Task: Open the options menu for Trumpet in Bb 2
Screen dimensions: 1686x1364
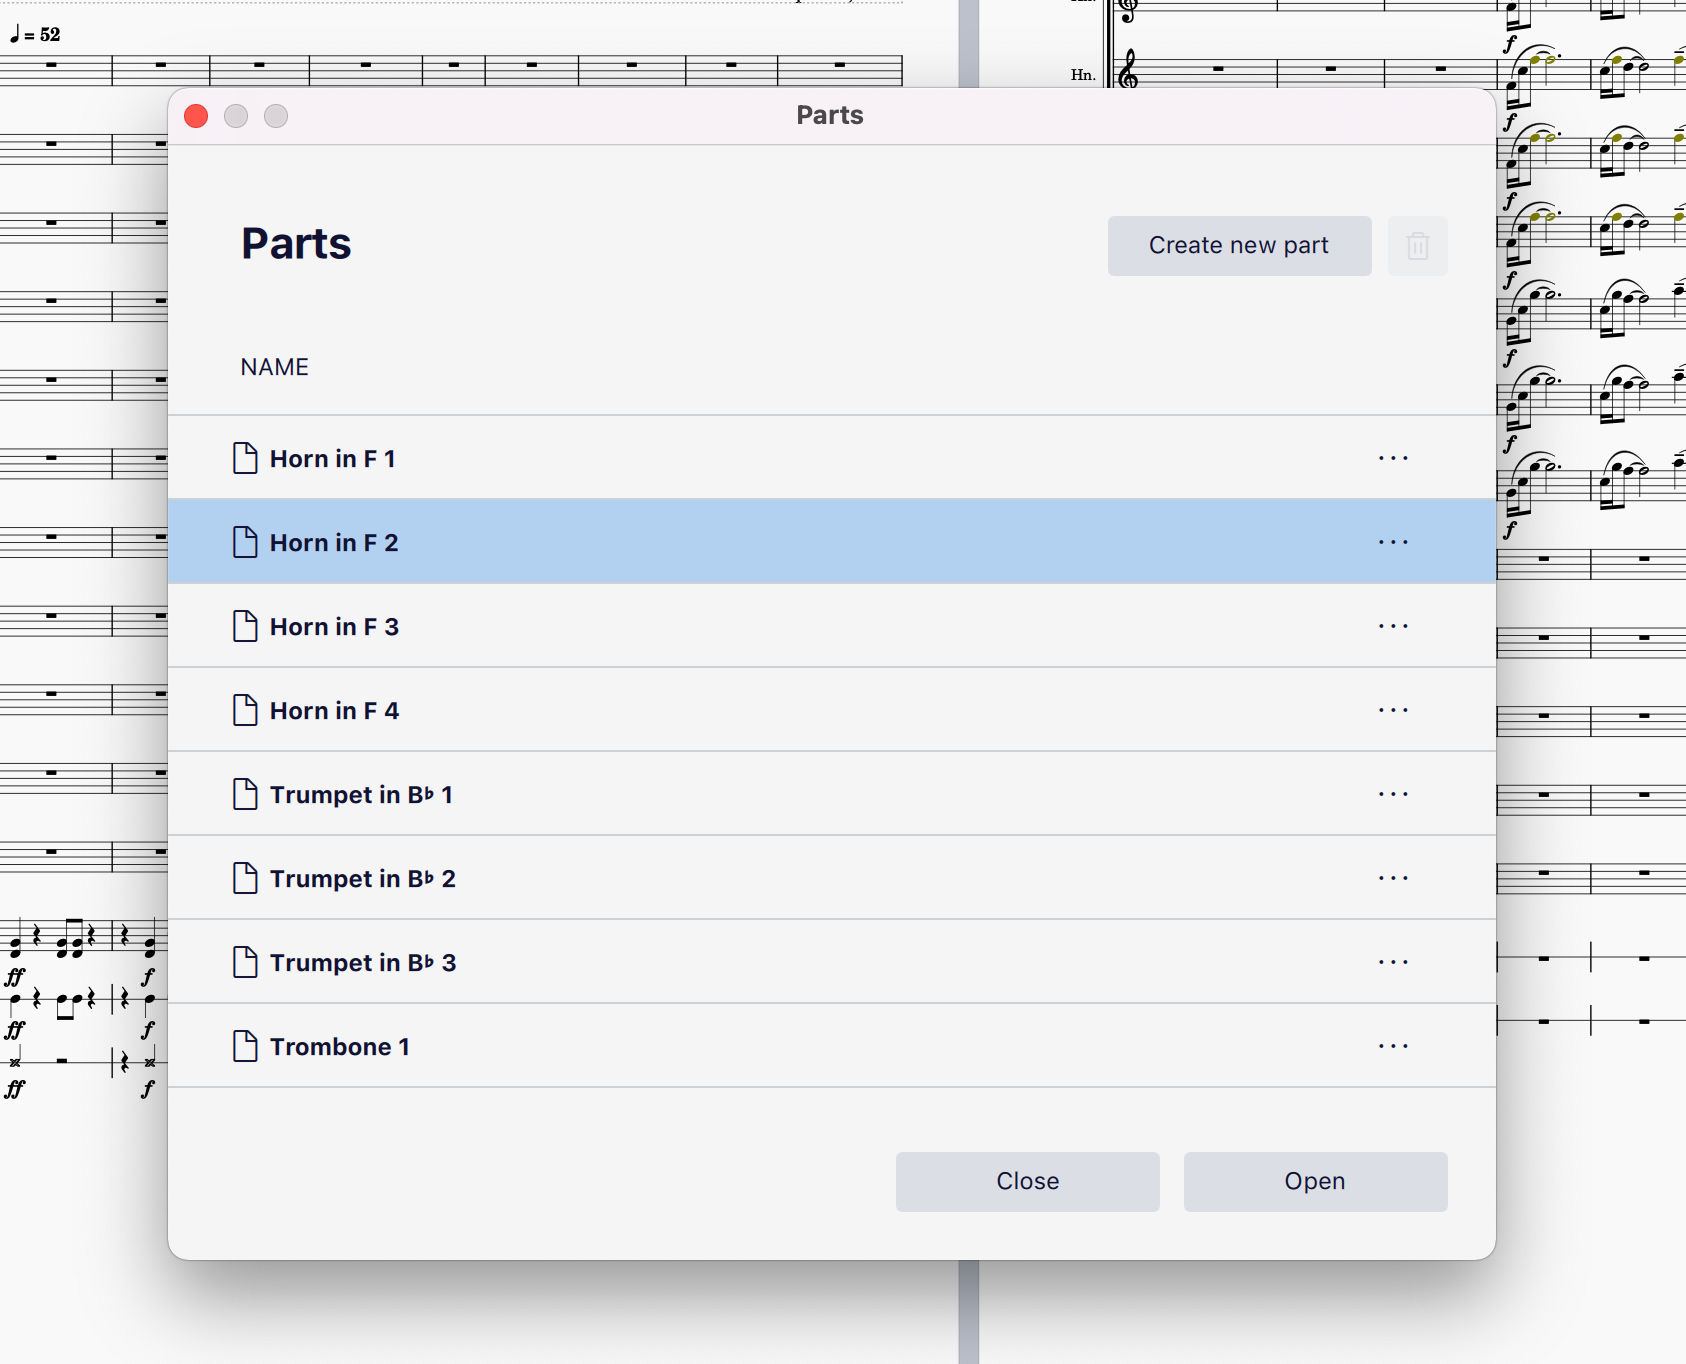Action: pos(1395,878)
